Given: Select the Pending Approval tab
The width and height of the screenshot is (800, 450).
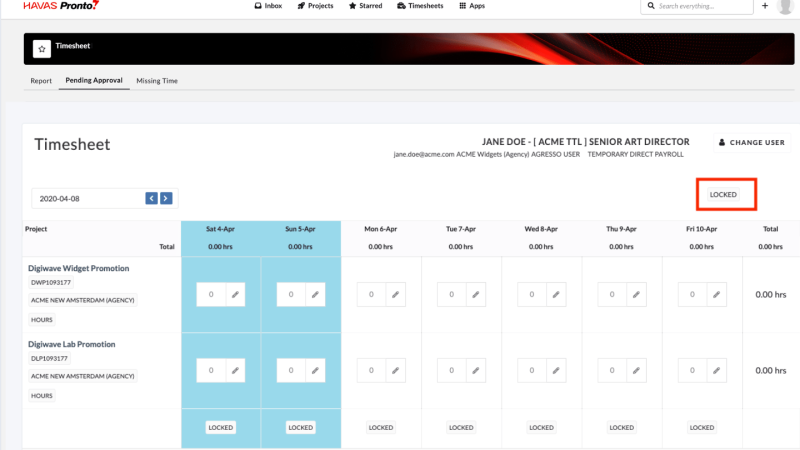Looking at the screenshot, I should (x=94, y=80).
